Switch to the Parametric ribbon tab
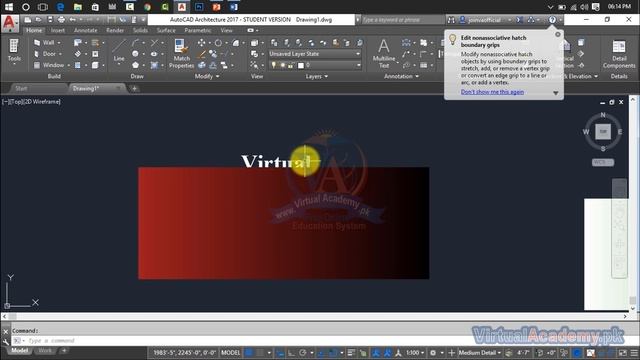The image size is (640, 360). click(x=198, y=30)
